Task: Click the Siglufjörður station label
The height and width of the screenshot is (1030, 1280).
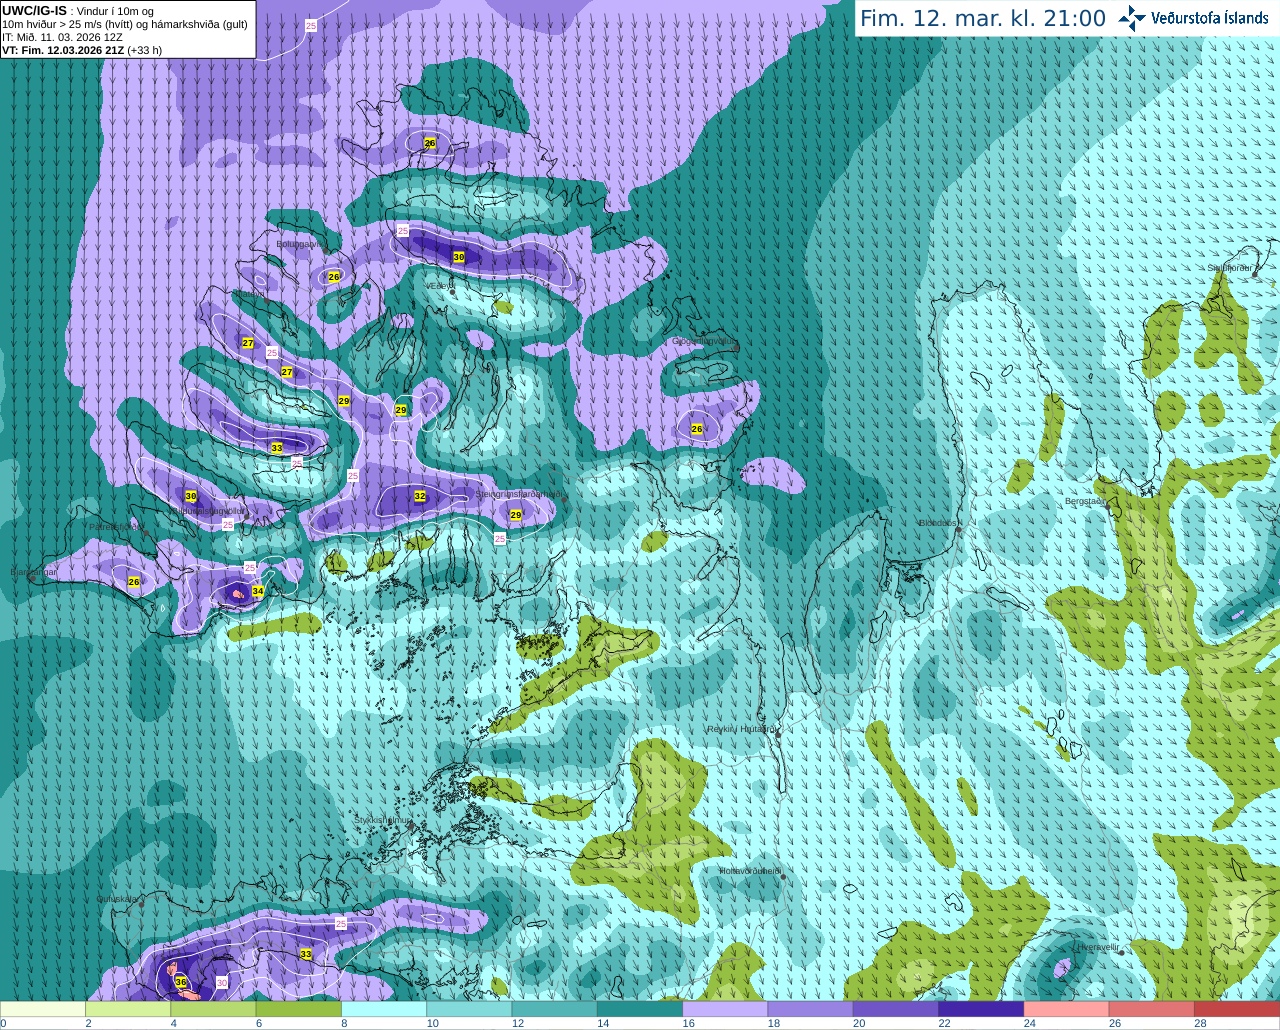Action: (1230, 268)
